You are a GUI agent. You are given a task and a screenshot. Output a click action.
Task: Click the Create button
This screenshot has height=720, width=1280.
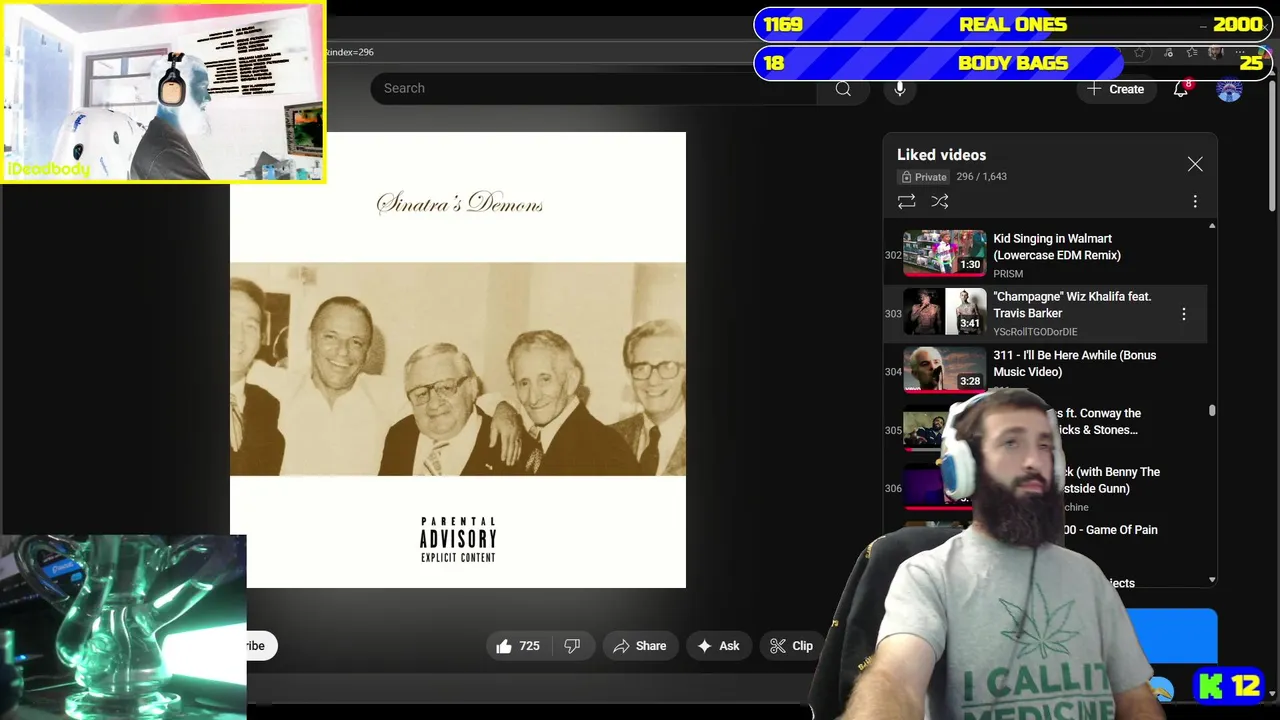(x=1116, y=89)
